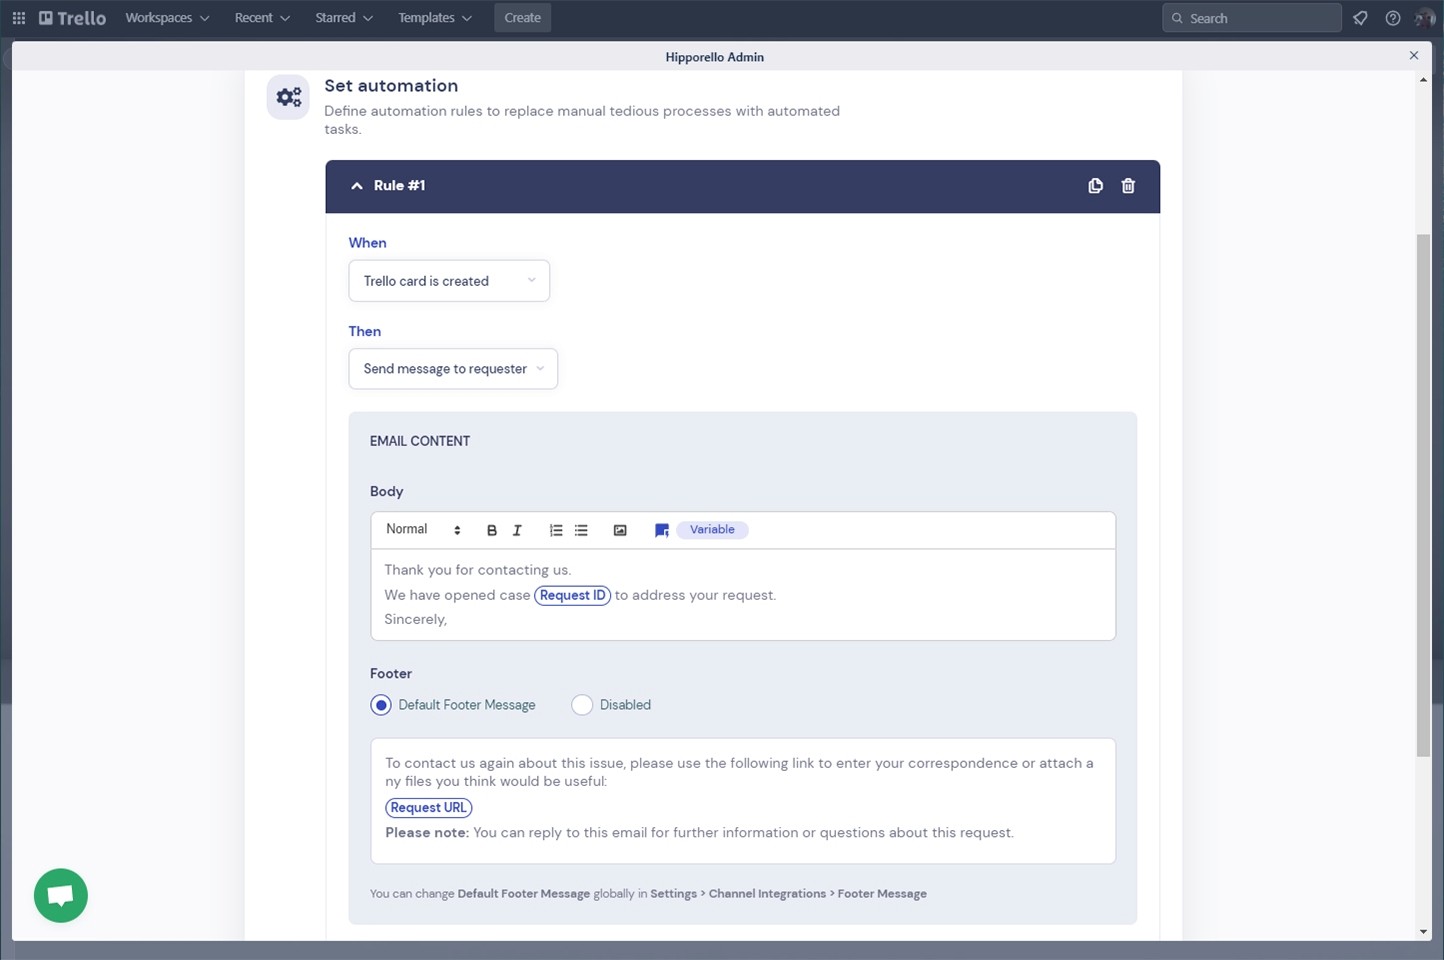Toggle bold formatting in Body editor
This screenshot has width=1444, height=960.
click(x=492, y=531)
